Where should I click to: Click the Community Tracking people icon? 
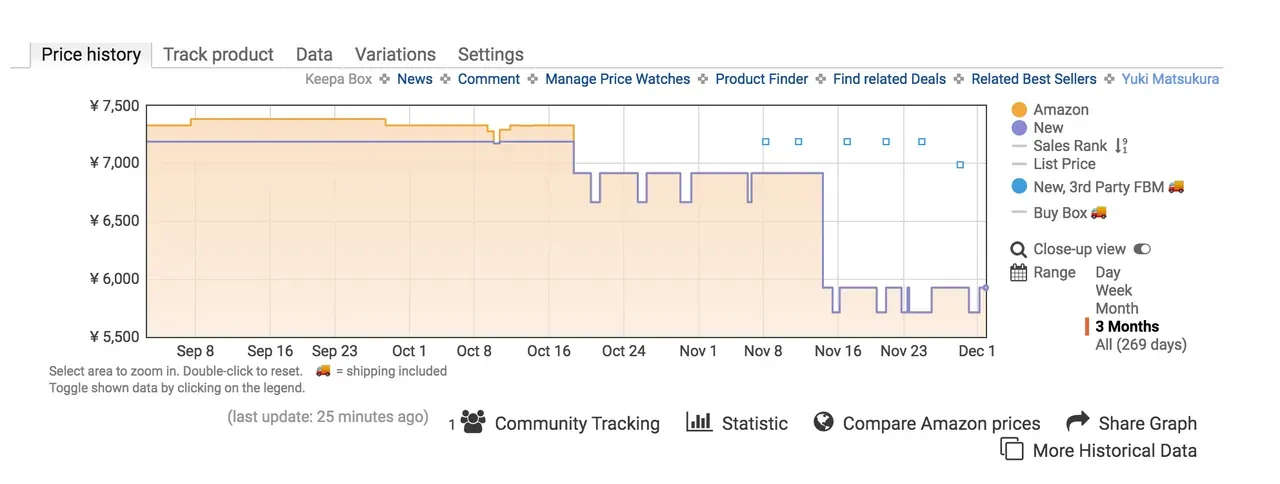coord(473,422)
